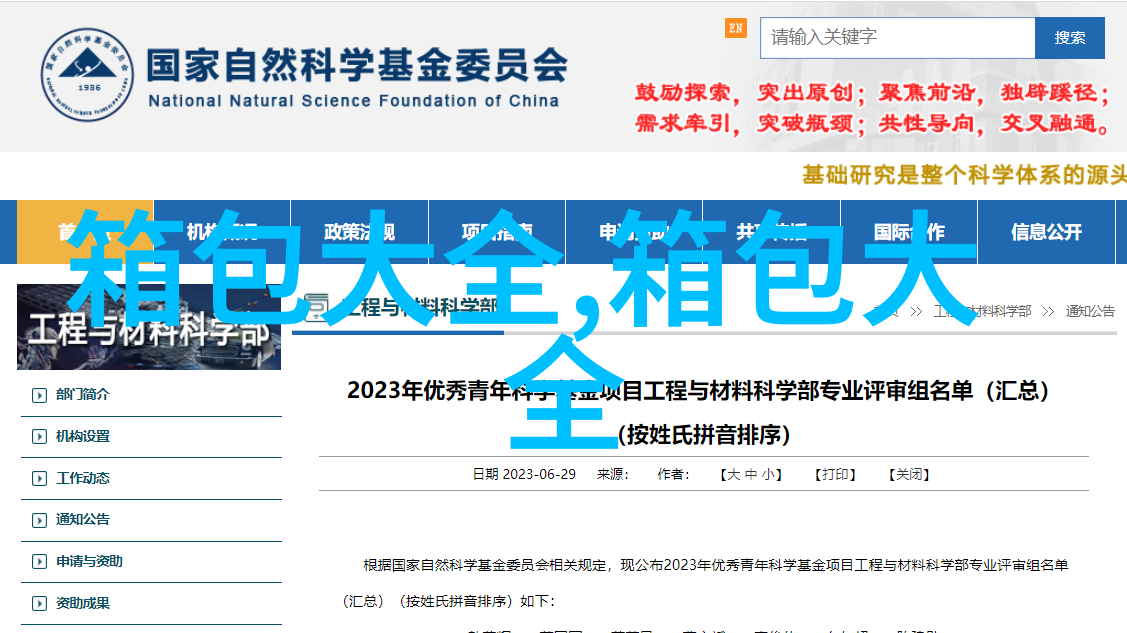
Task: Click the arrow icon beside 部门简介
Action: [x=40, y=395]
